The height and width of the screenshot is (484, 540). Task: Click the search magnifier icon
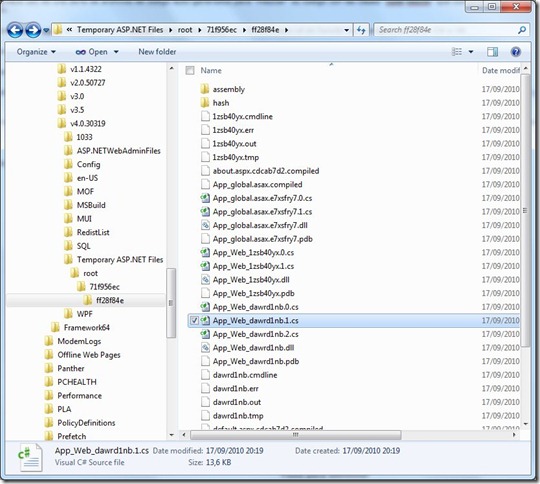522,30
